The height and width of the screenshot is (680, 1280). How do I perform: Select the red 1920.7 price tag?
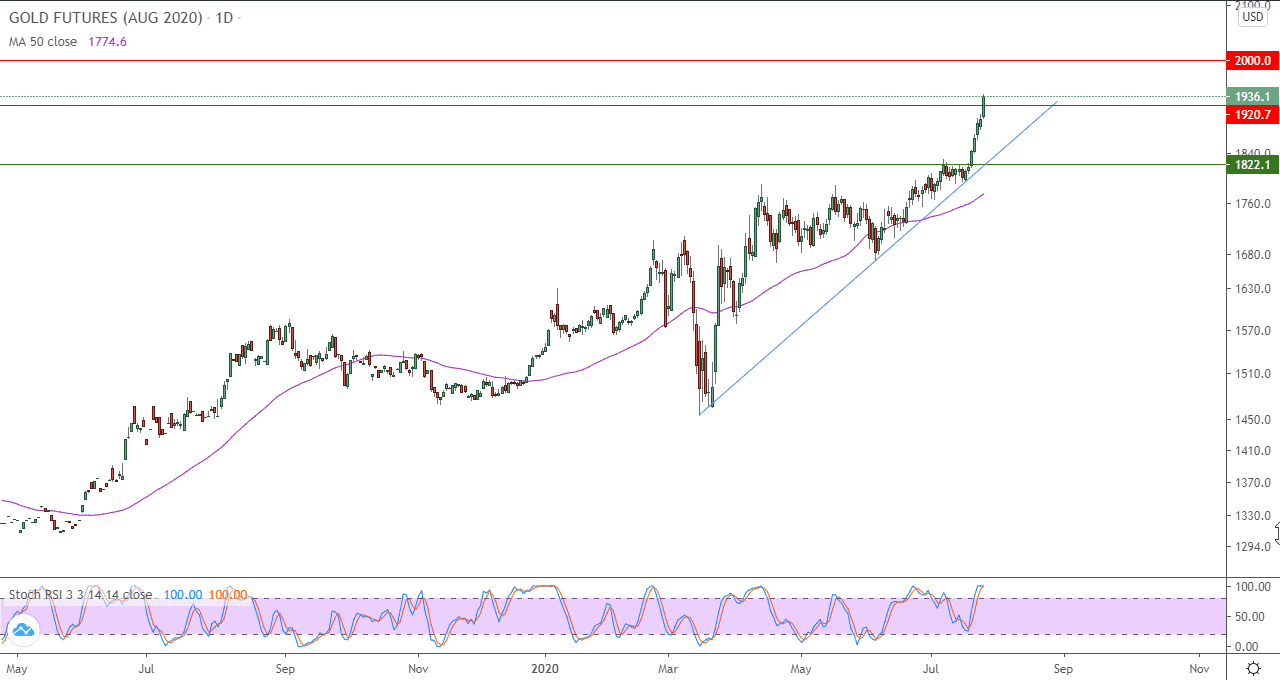click(1252, 115)
